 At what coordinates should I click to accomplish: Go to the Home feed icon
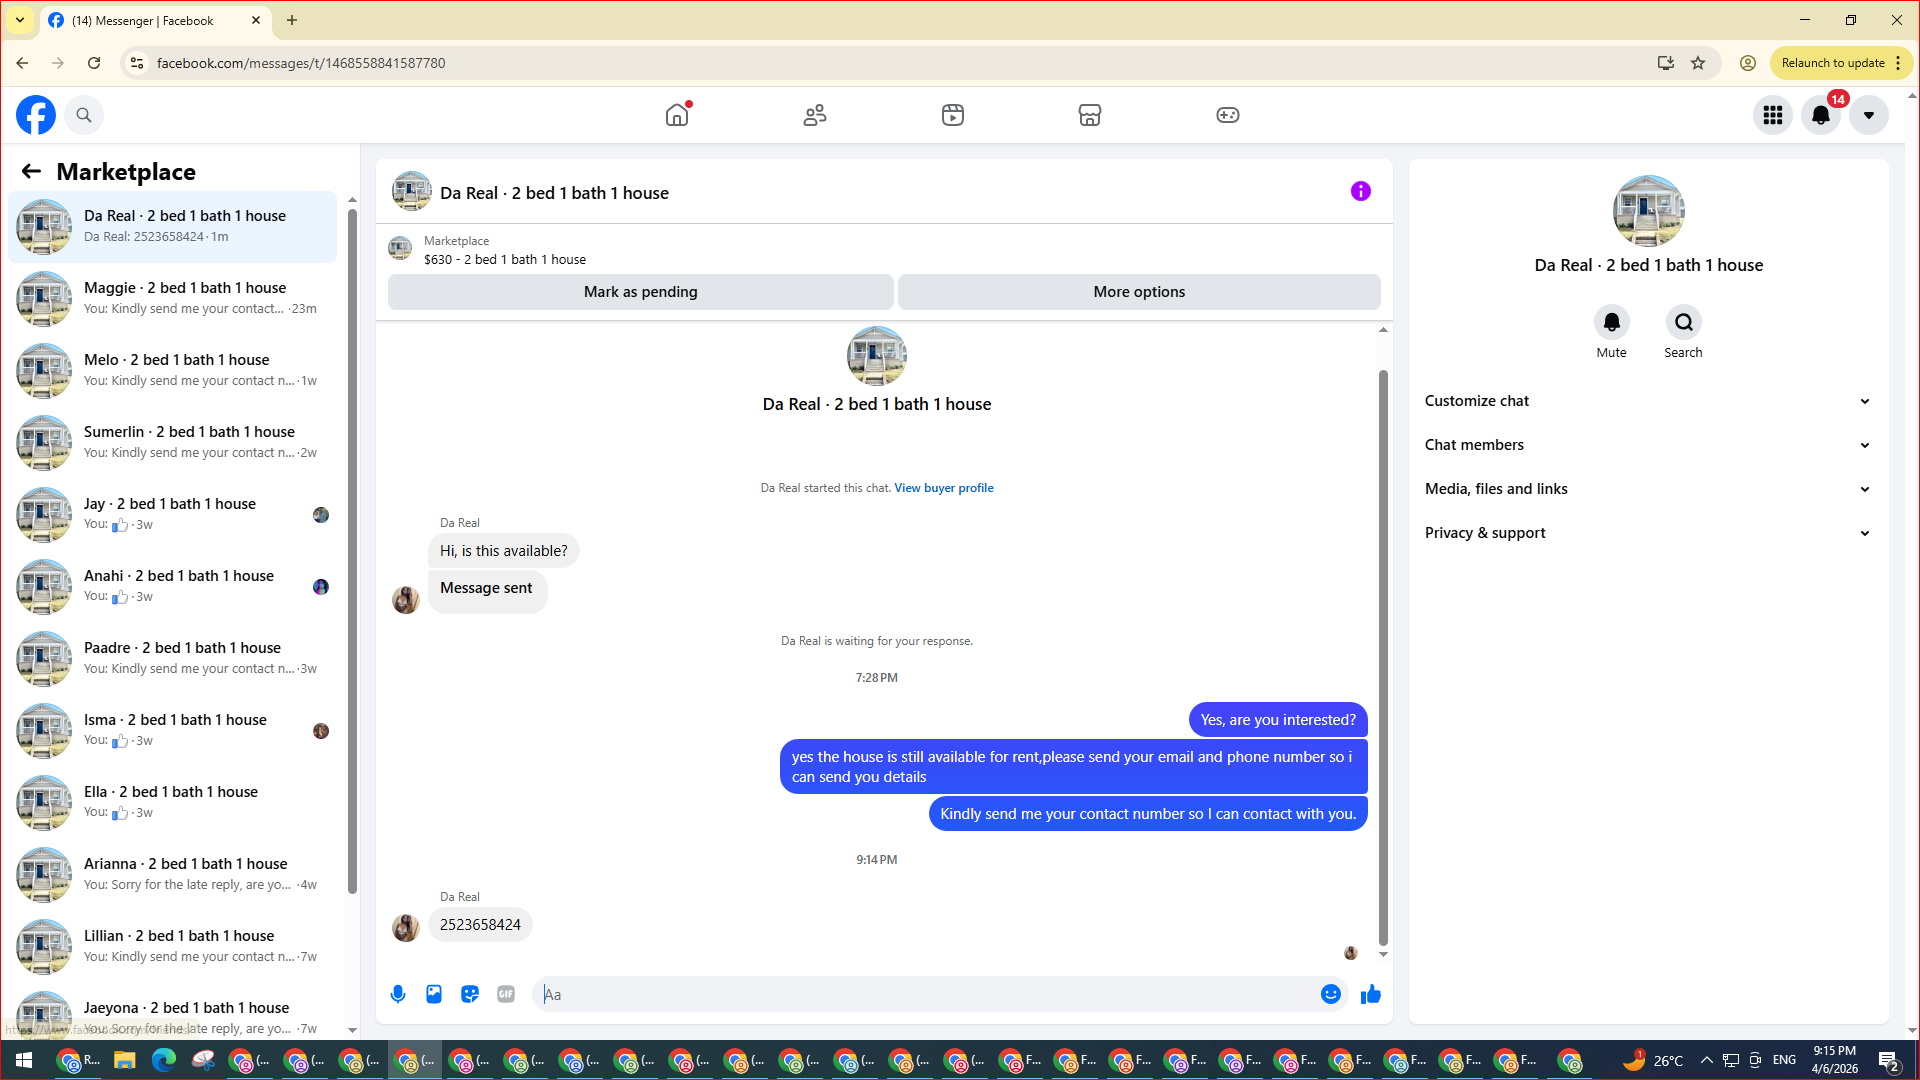[x=677, y=115]
